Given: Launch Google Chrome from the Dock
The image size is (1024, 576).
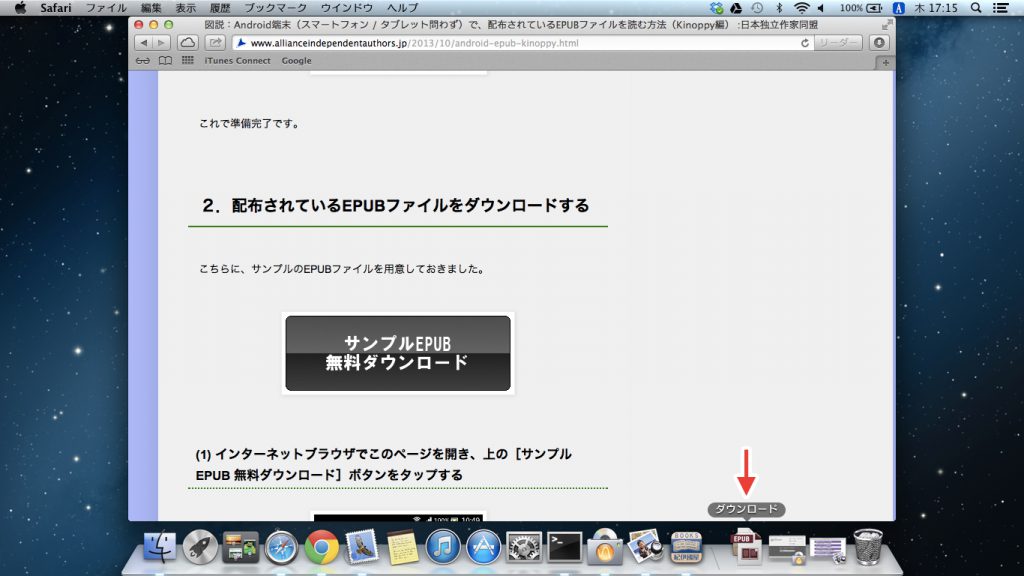Looking at the screenshot, I should (321, 547).
